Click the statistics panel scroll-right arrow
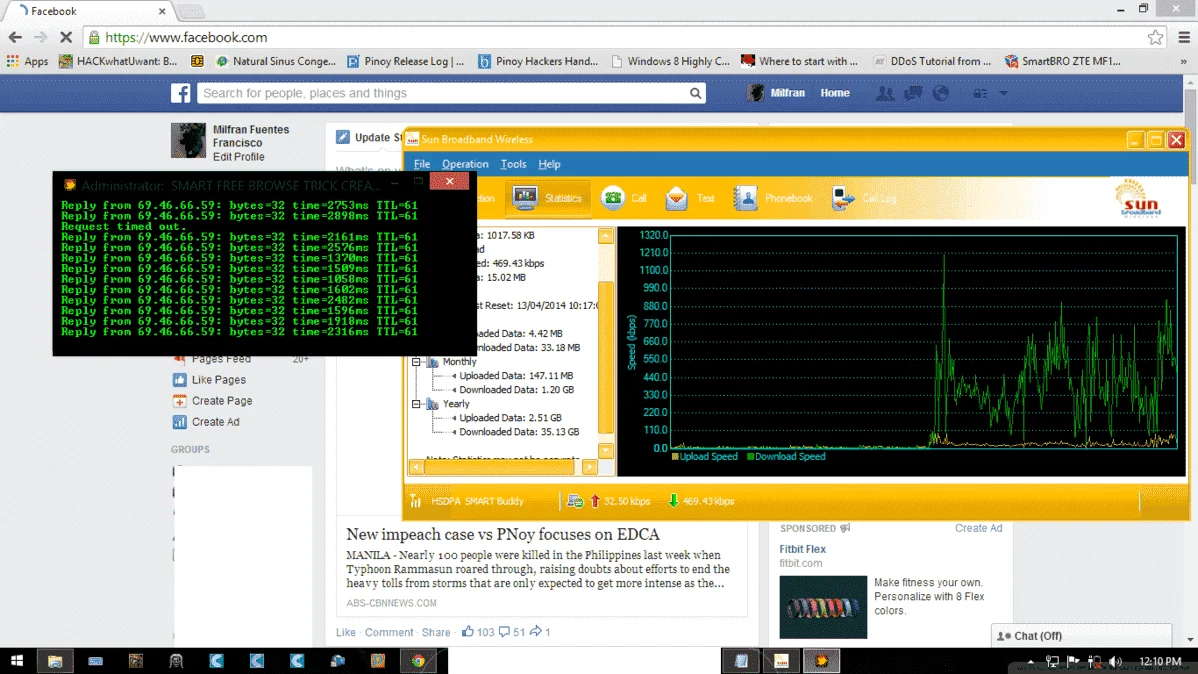 tap(590, 467)
